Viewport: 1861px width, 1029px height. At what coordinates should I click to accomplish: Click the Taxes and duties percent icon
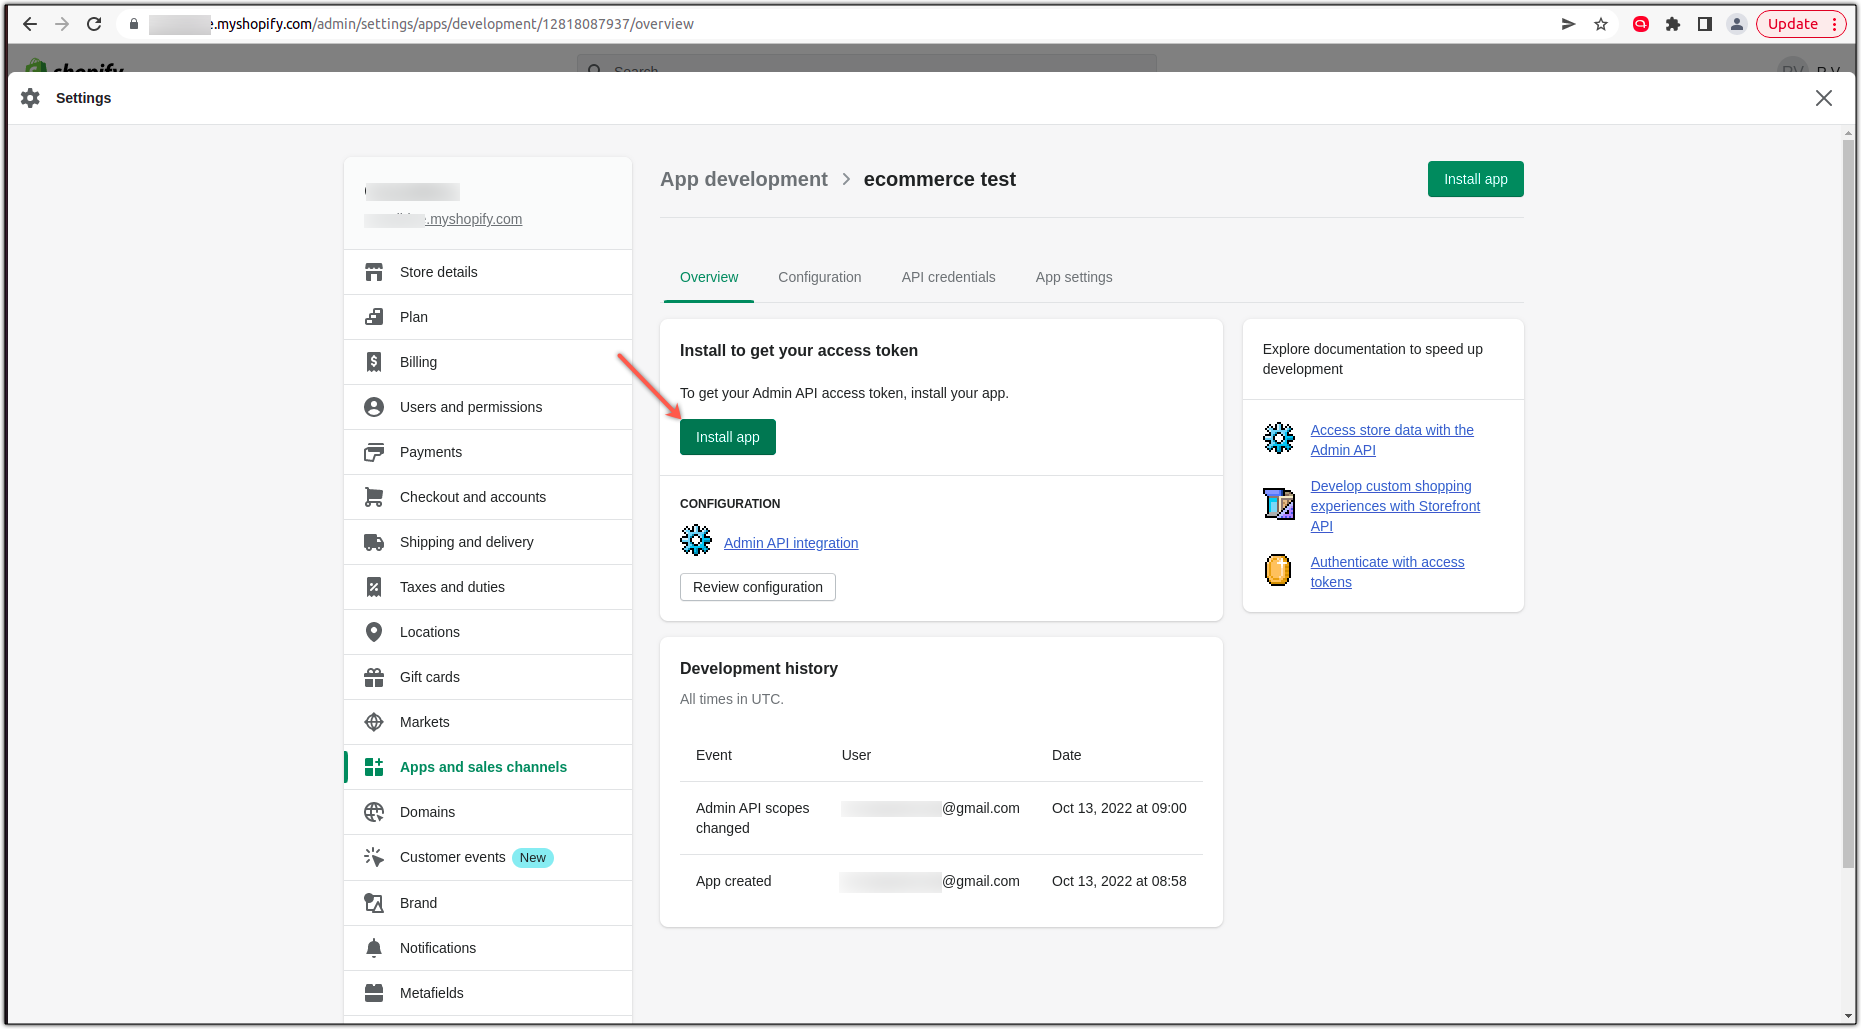click(x=374, y=587)
